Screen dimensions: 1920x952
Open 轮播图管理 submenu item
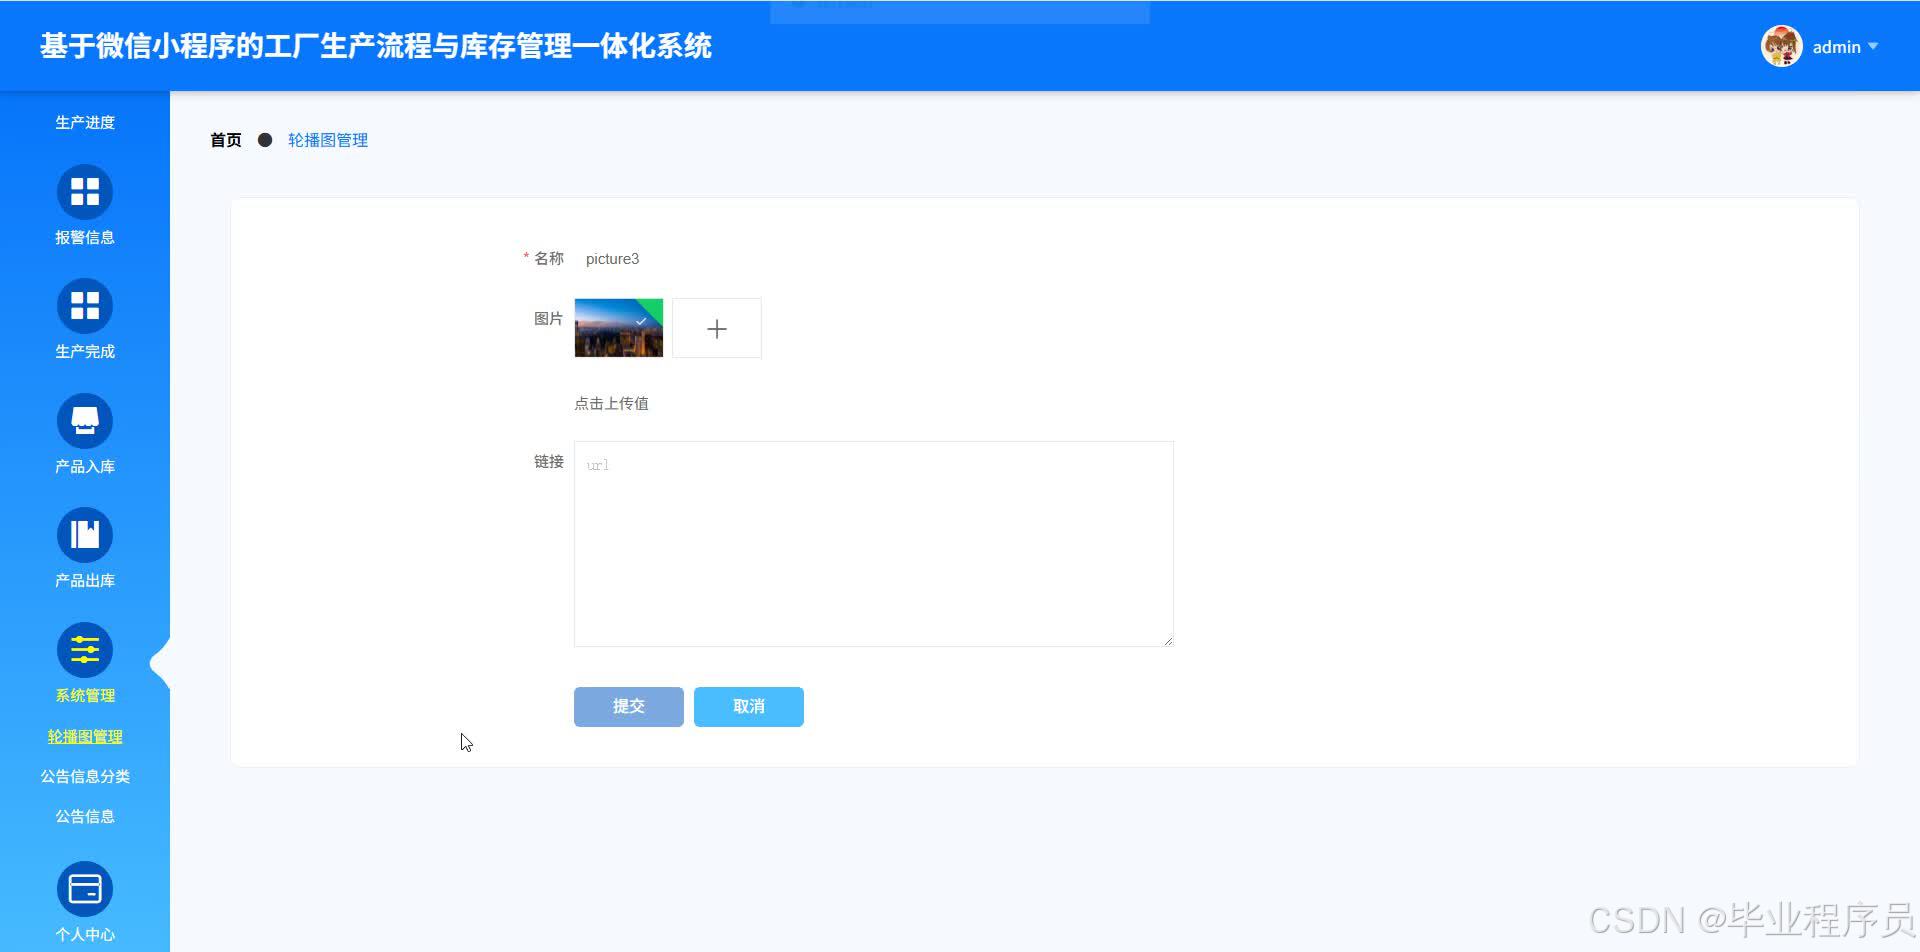[85, 736]
